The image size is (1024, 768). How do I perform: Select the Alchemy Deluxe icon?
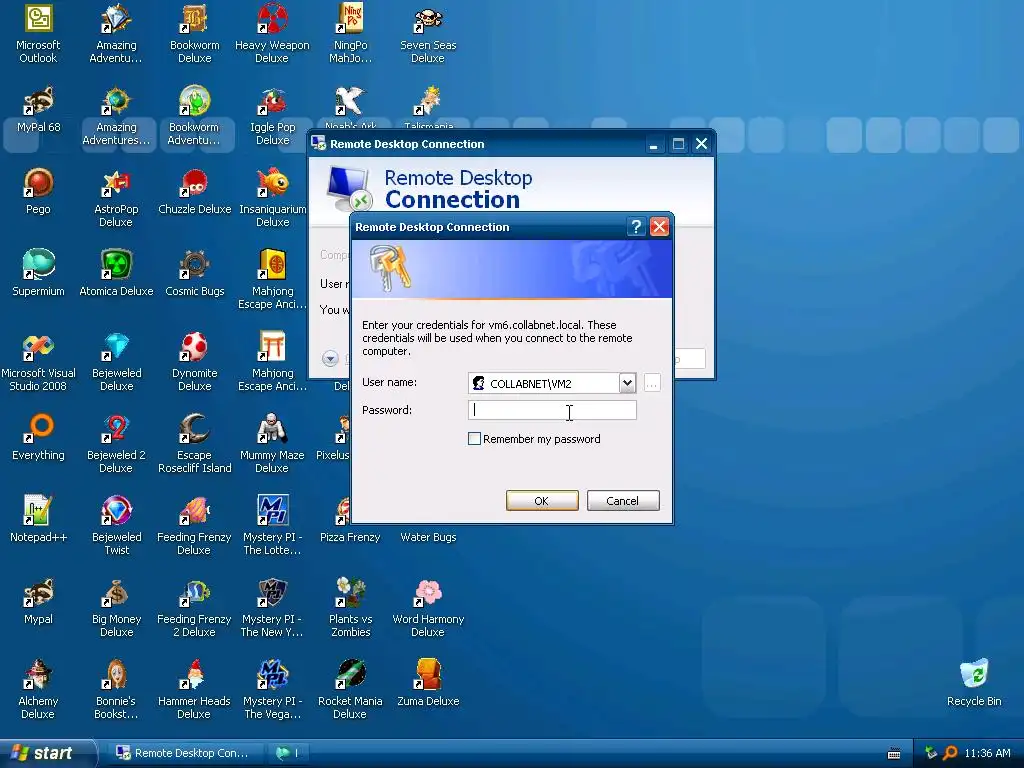pyautogui.click(x=38, y=690)
